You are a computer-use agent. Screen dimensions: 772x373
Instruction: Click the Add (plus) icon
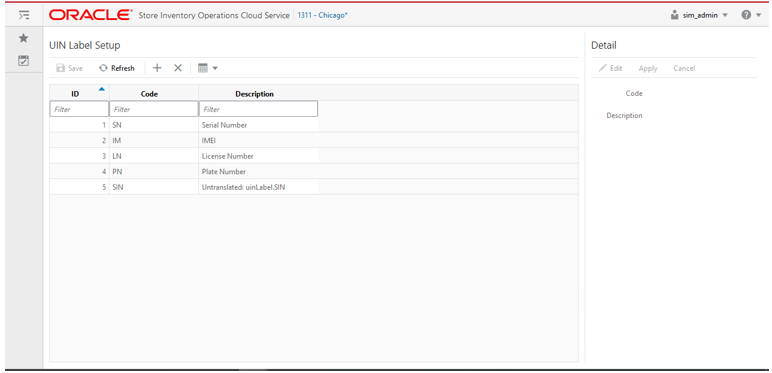pos(157,68)
